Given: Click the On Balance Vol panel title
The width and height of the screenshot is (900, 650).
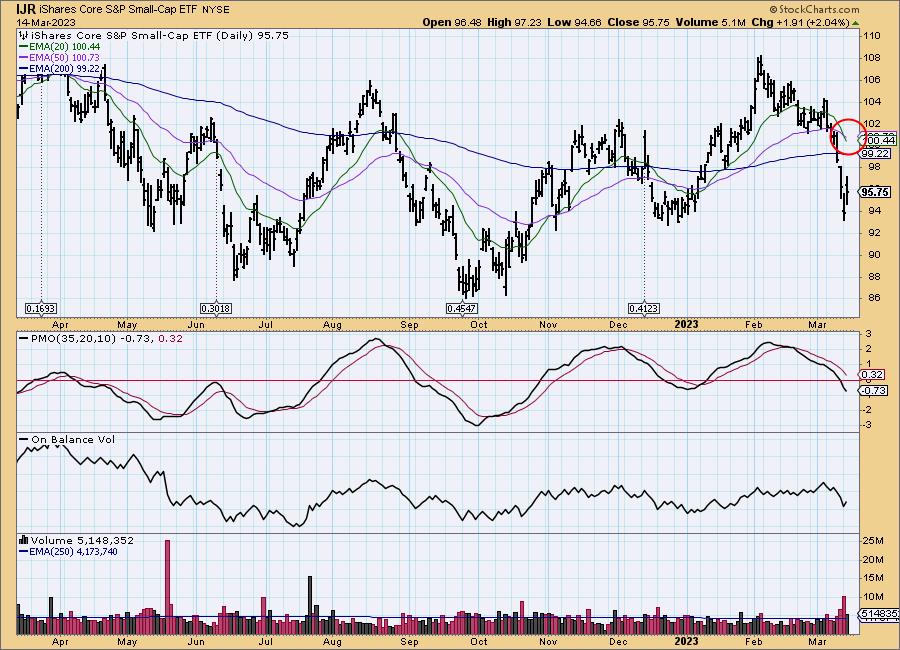Looking at the screenshot, I should coord(73,440).
